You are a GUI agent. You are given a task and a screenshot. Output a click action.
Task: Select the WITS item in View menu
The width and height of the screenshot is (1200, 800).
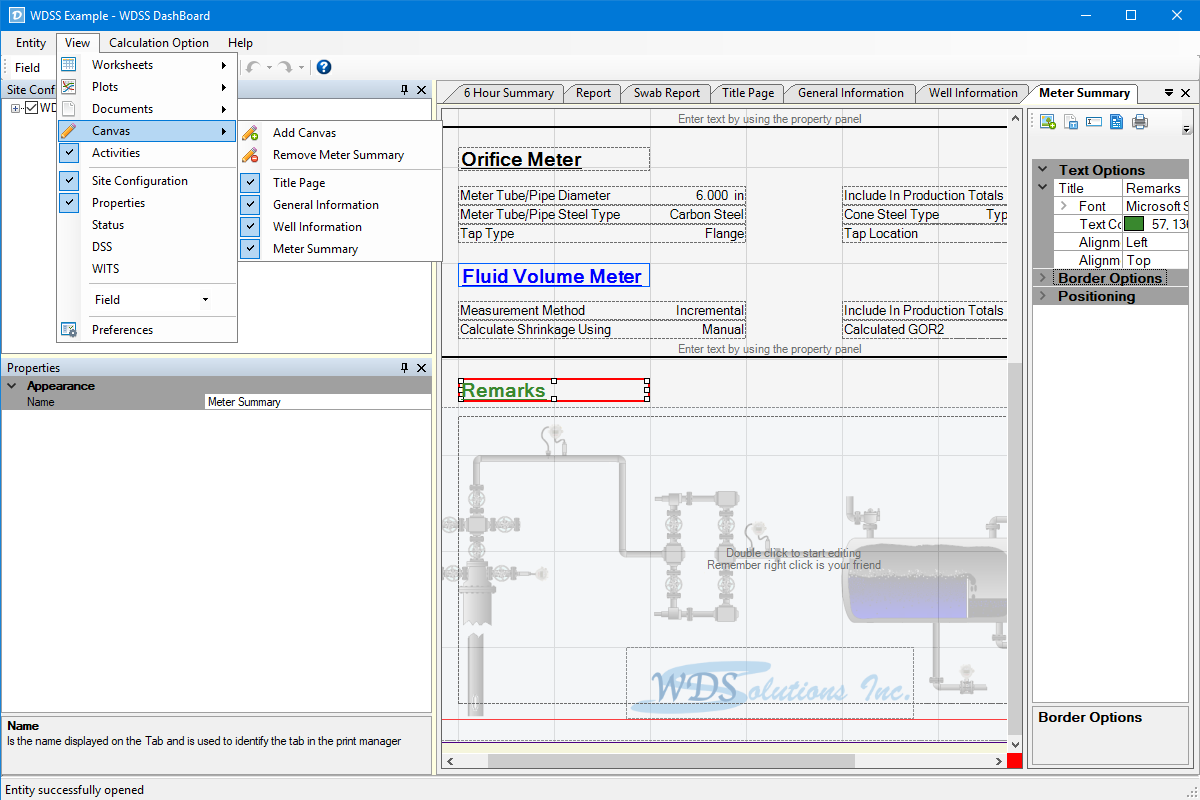tap(147, 269)
